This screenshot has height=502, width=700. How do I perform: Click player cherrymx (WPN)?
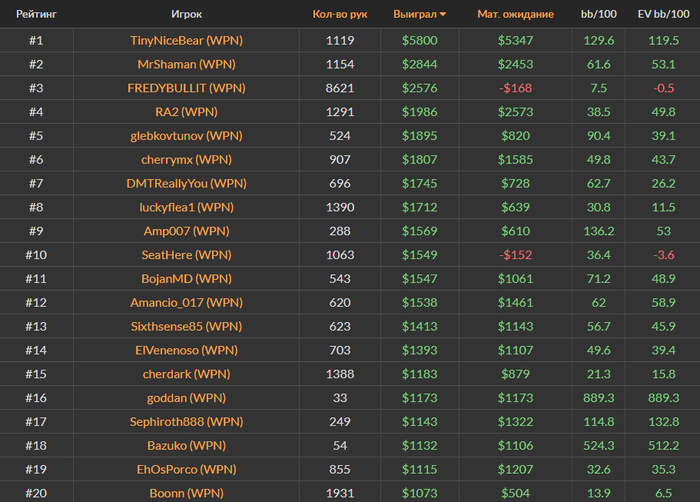click(x=187, y=159)
